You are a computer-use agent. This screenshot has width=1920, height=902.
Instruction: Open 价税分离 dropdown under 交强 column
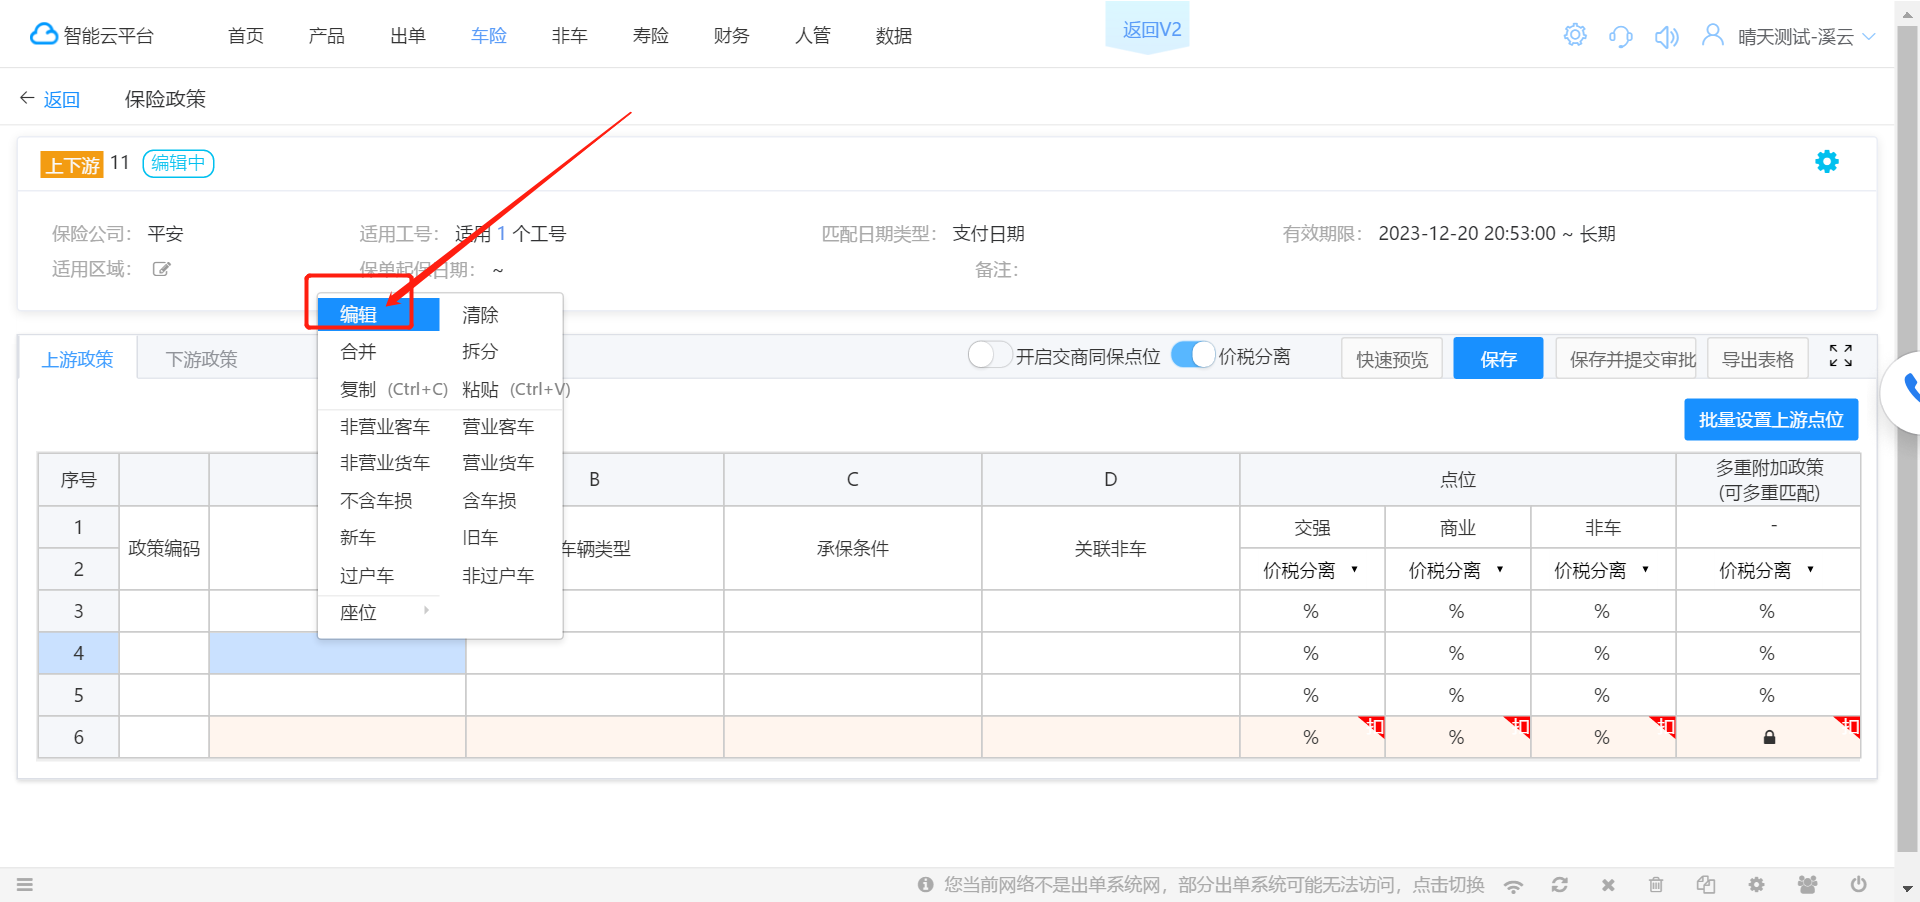[1311, 570]
